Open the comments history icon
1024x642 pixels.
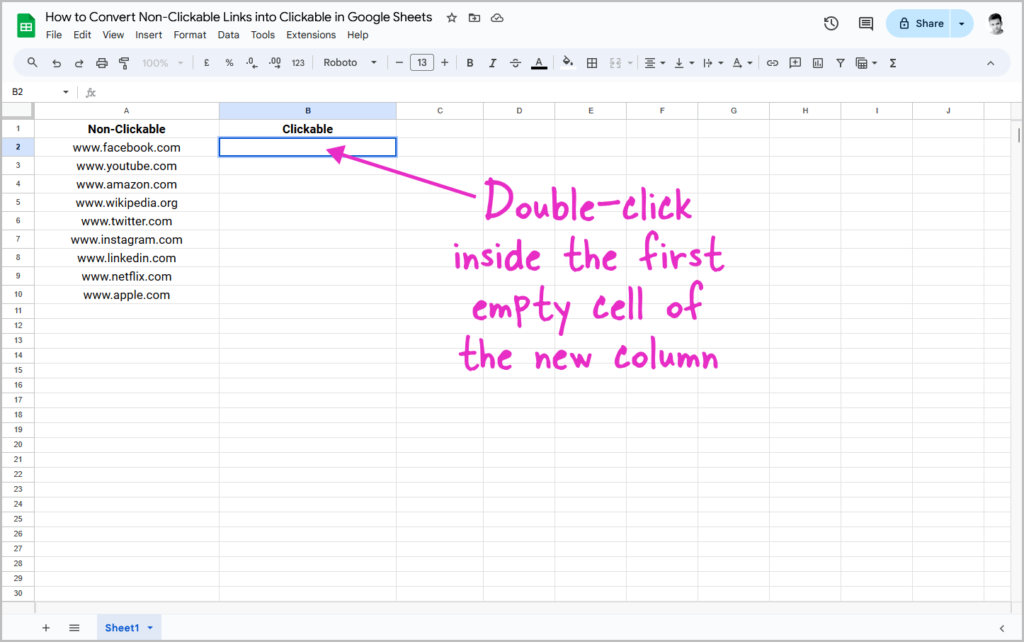[866, 24]
